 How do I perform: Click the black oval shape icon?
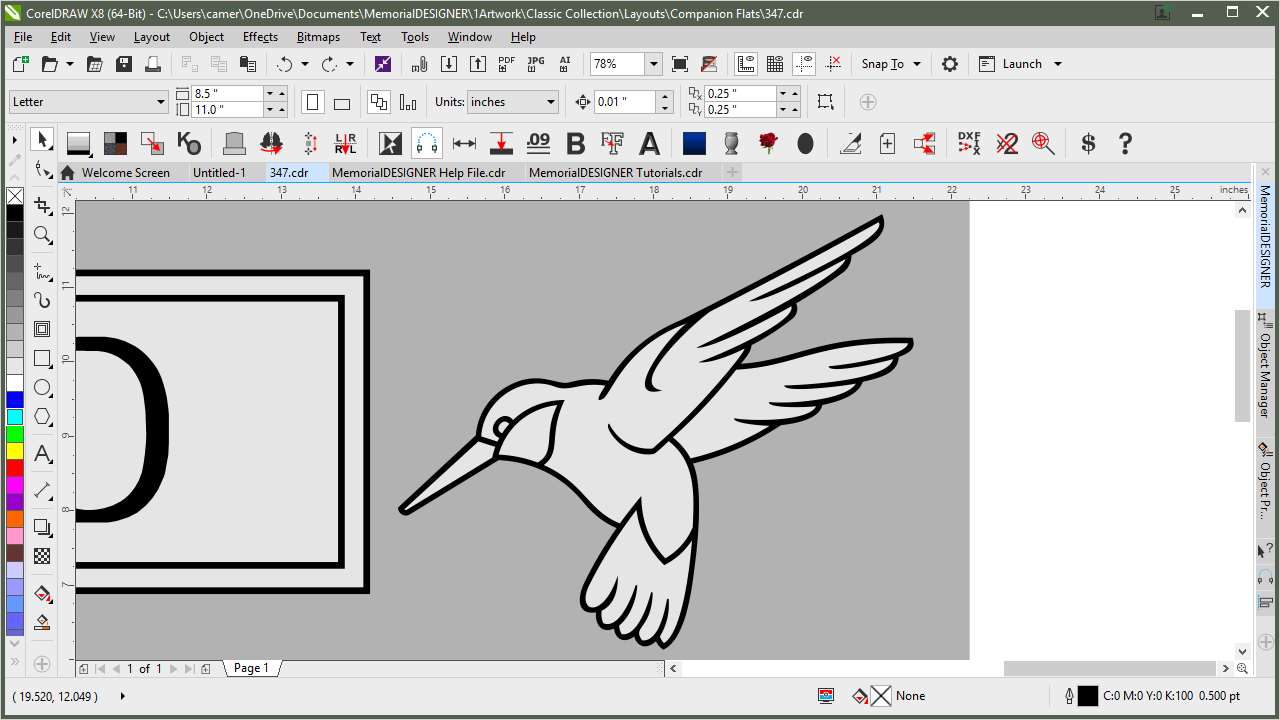(x=805, y=143)
